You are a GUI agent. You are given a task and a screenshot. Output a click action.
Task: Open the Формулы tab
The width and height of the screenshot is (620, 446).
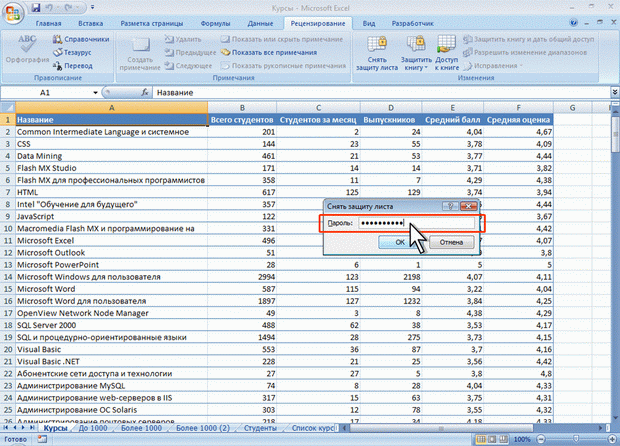click(x=215, y=23)
